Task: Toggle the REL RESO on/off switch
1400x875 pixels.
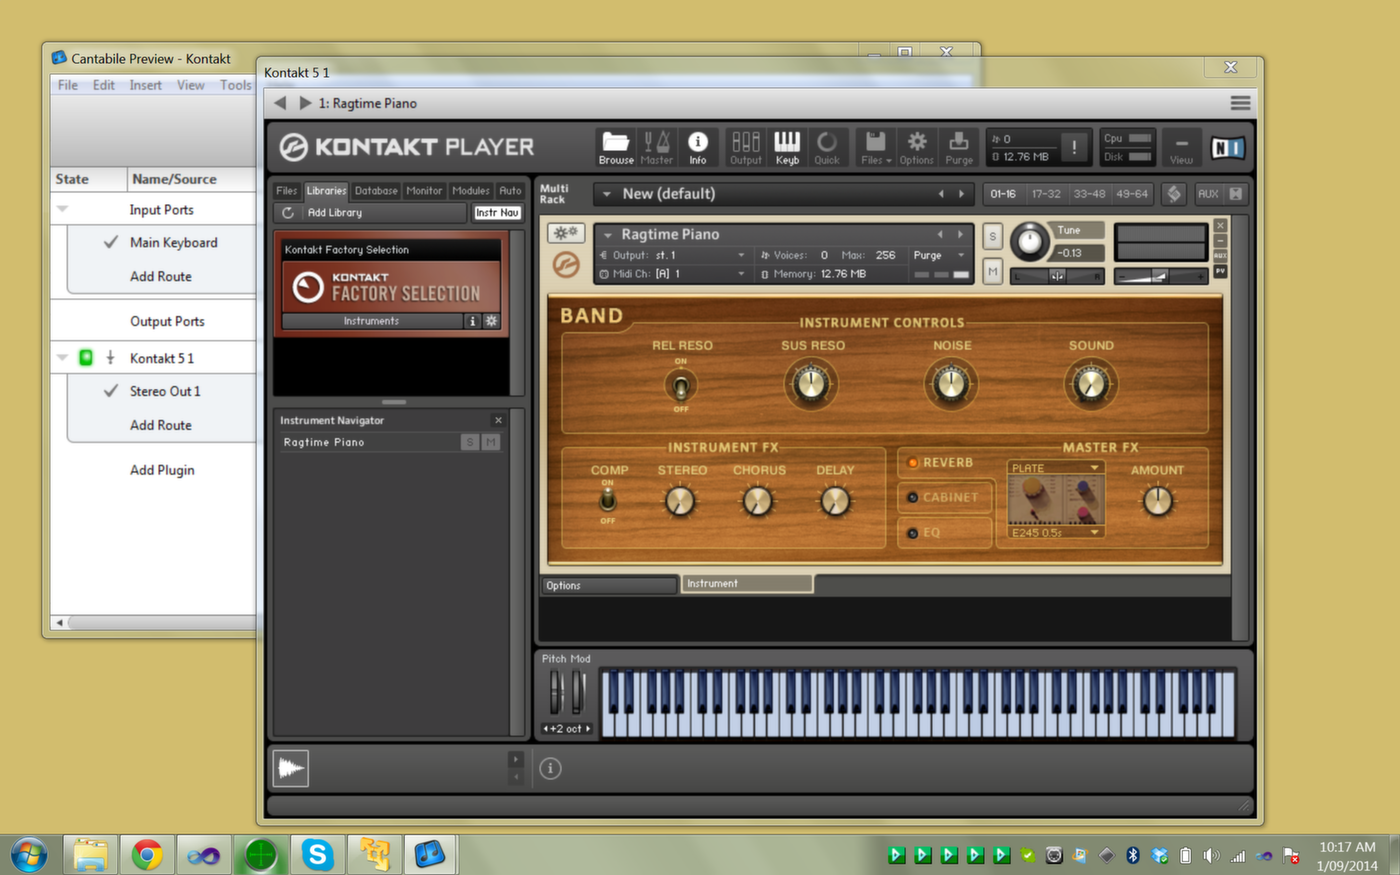Action: (681, 386)
